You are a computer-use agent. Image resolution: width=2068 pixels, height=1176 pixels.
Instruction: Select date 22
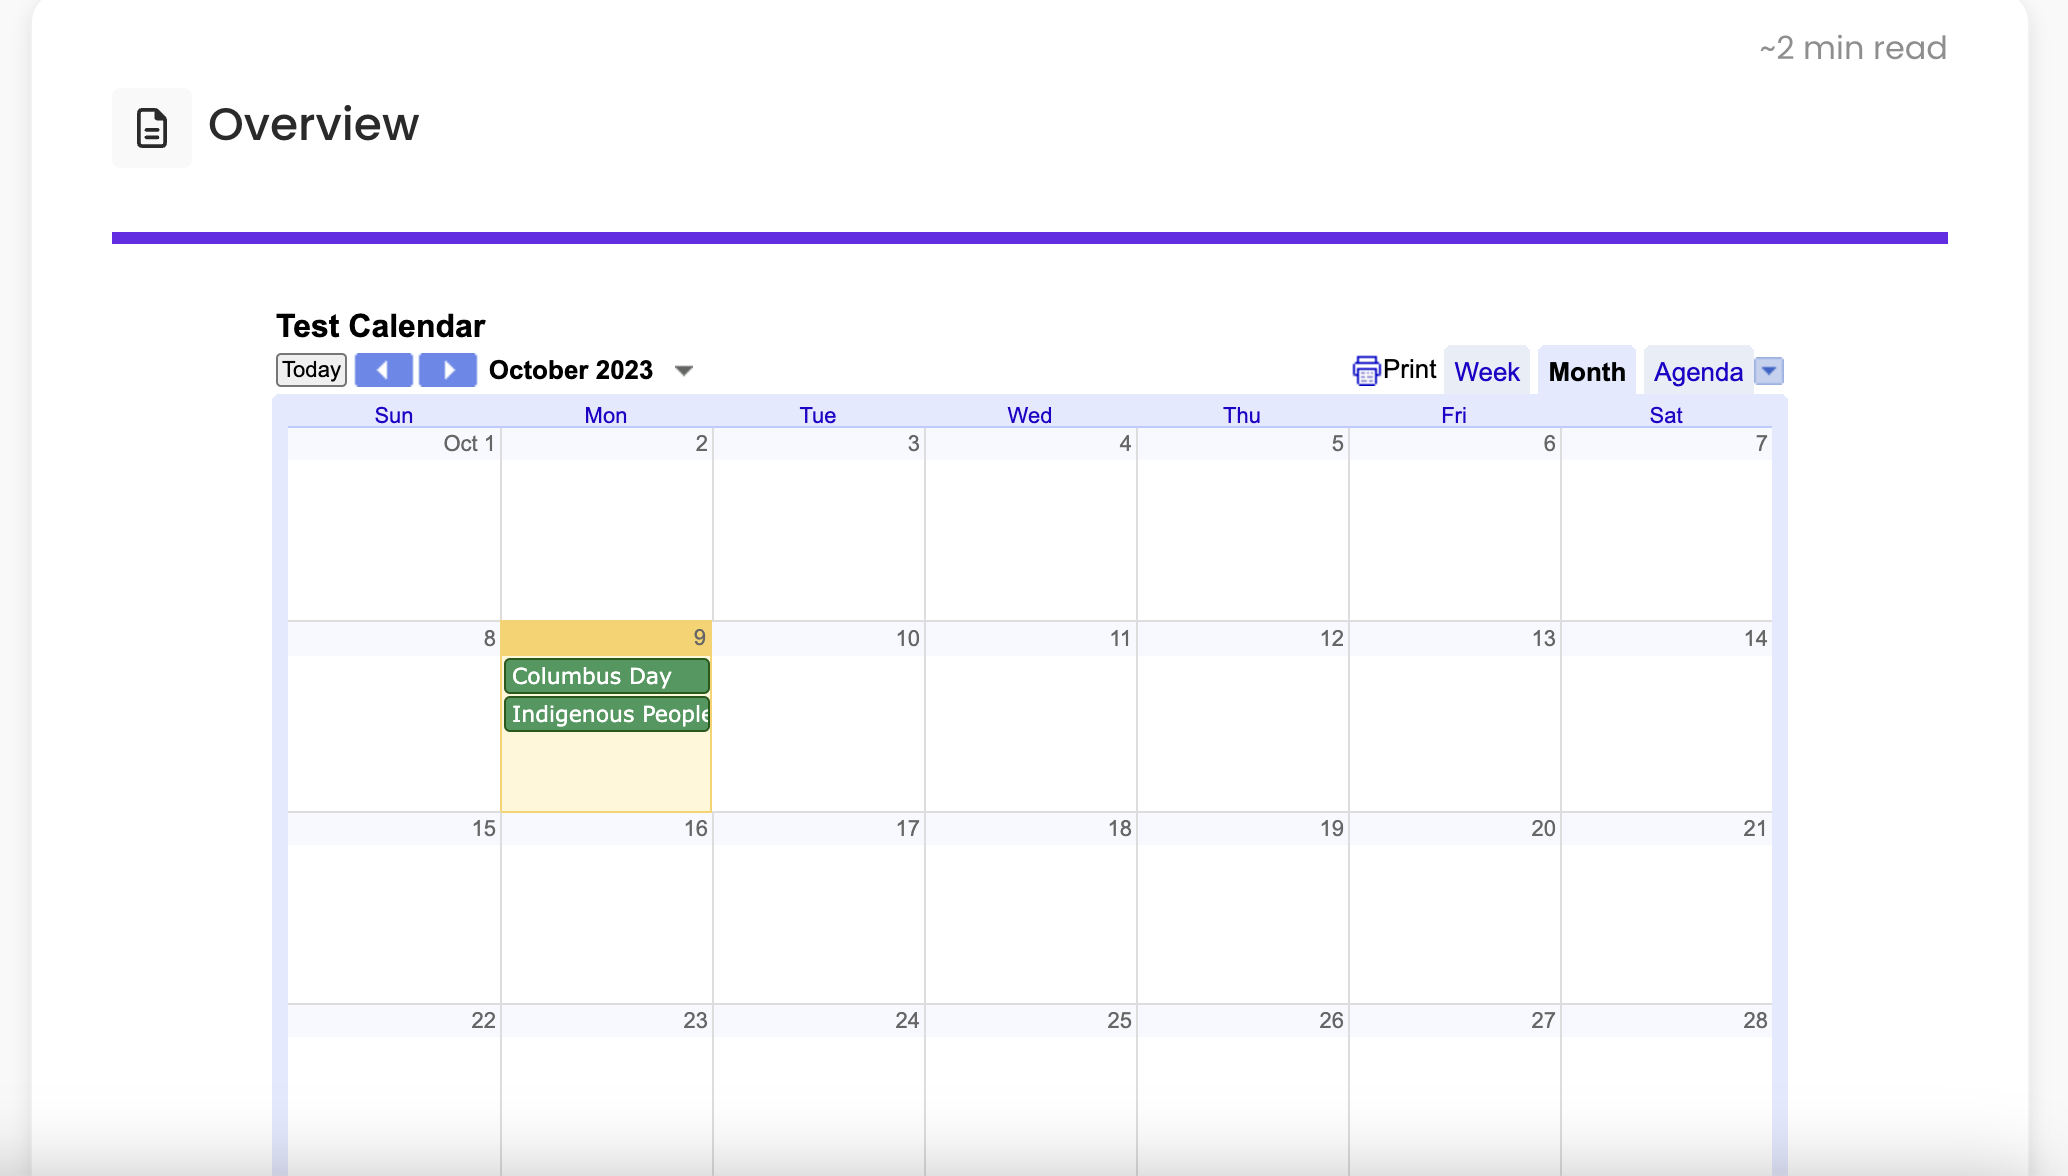click(x=484, y=1021)
